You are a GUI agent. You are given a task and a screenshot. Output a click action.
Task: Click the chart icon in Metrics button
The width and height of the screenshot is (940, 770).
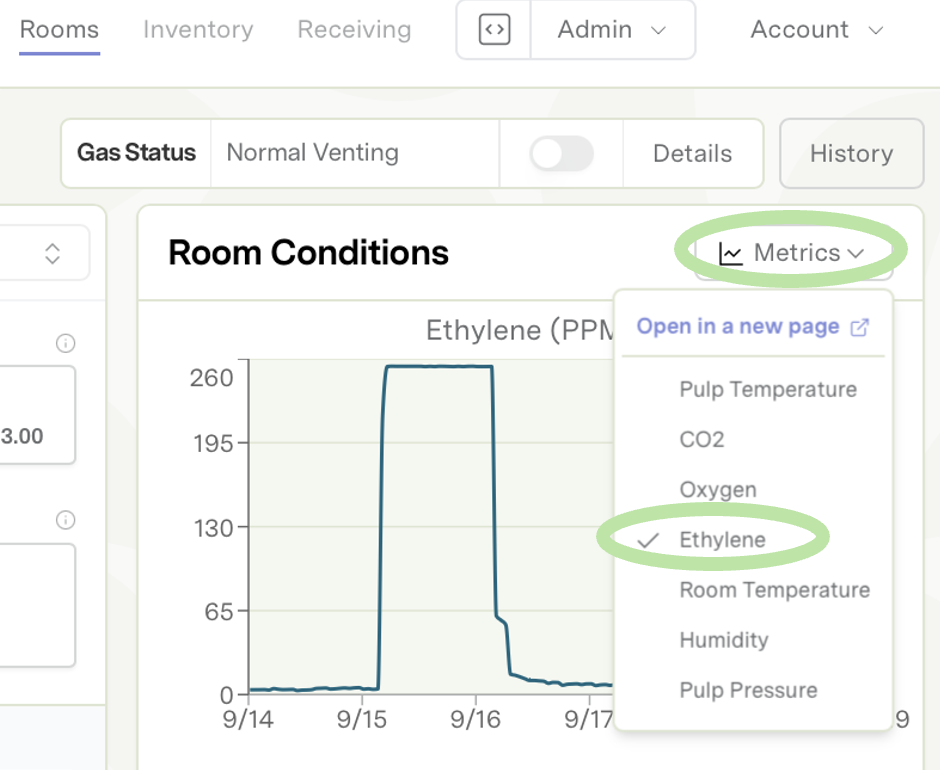[731, 254]
